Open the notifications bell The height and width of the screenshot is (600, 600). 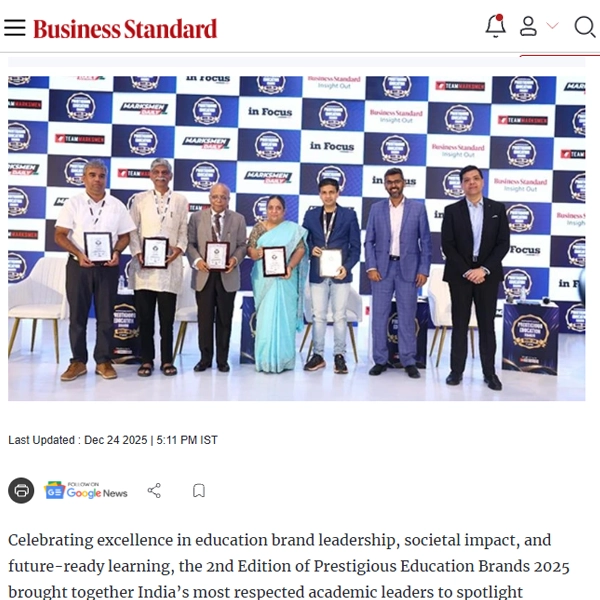tap(496, 26)
